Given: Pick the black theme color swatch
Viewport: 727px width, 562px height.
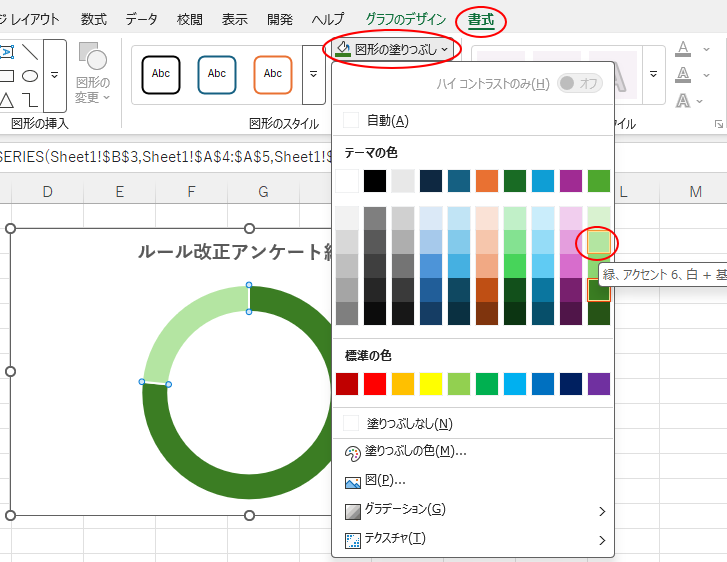Looking at the screenshot, I should [375, 181].
